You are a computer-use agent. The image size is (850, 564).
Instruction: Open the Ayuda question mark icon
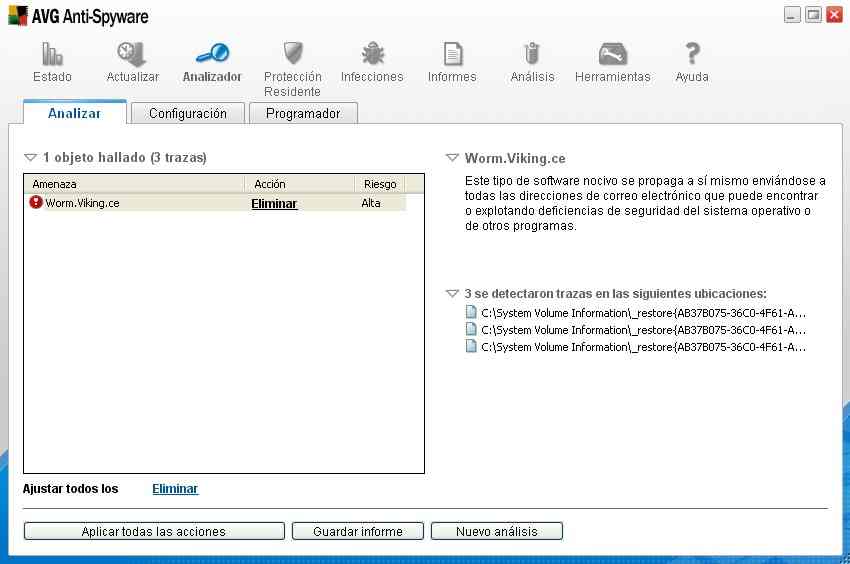click(692, 55)
